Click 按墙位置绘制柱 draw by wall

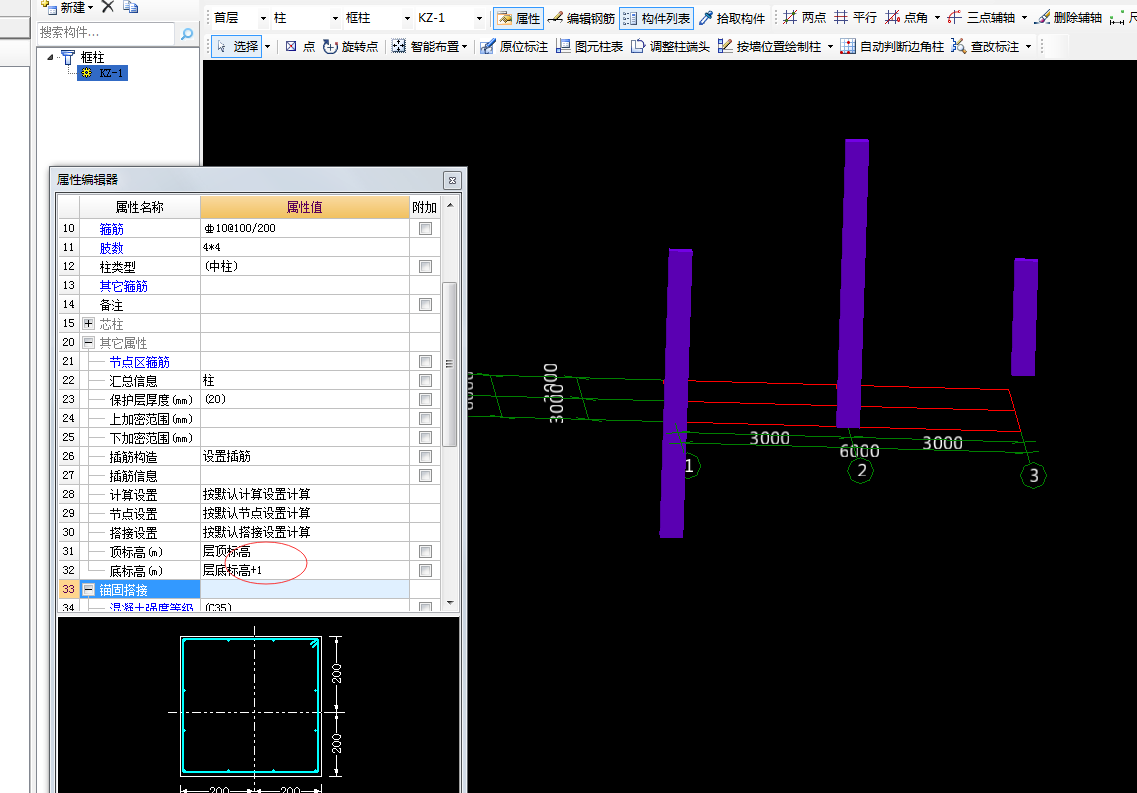[770, 46]
